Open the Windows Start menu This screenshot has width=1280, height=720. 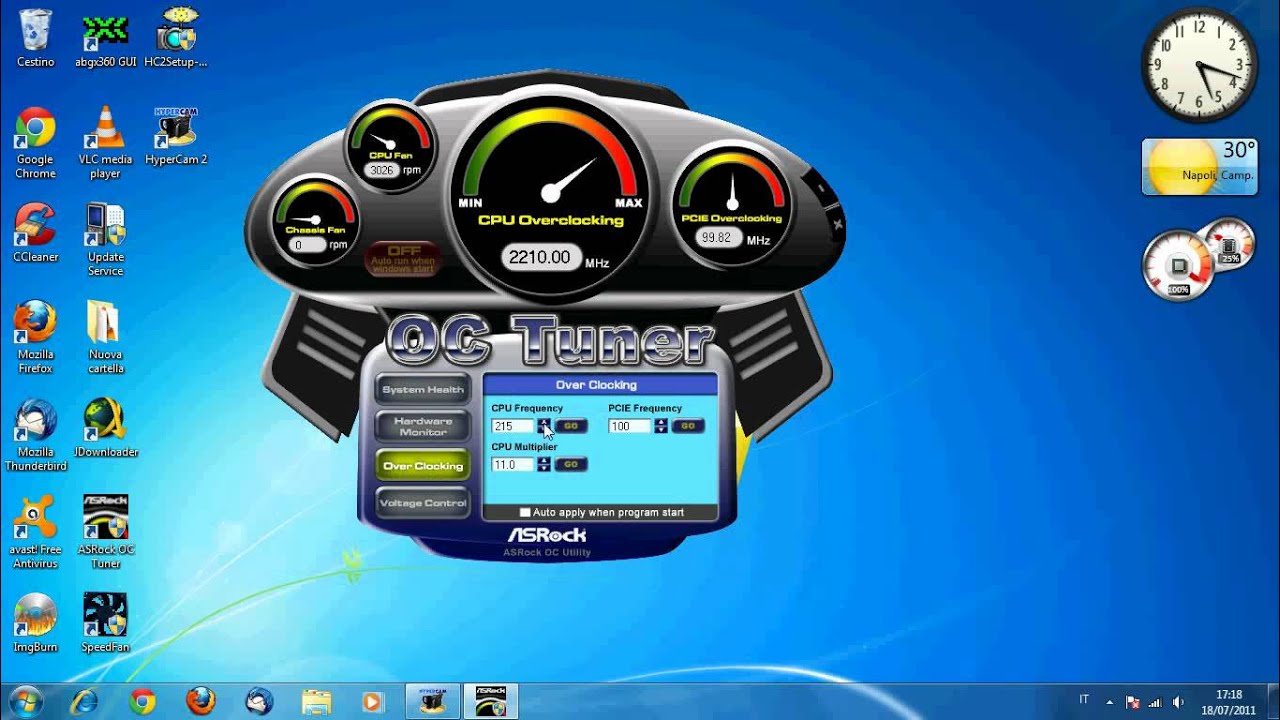26,701
